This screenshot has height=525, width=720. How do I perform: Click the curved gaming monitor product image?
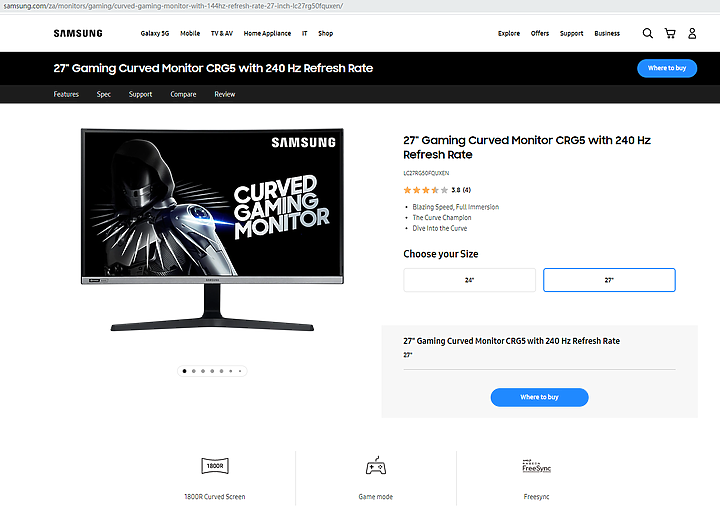tap(212, 230)
